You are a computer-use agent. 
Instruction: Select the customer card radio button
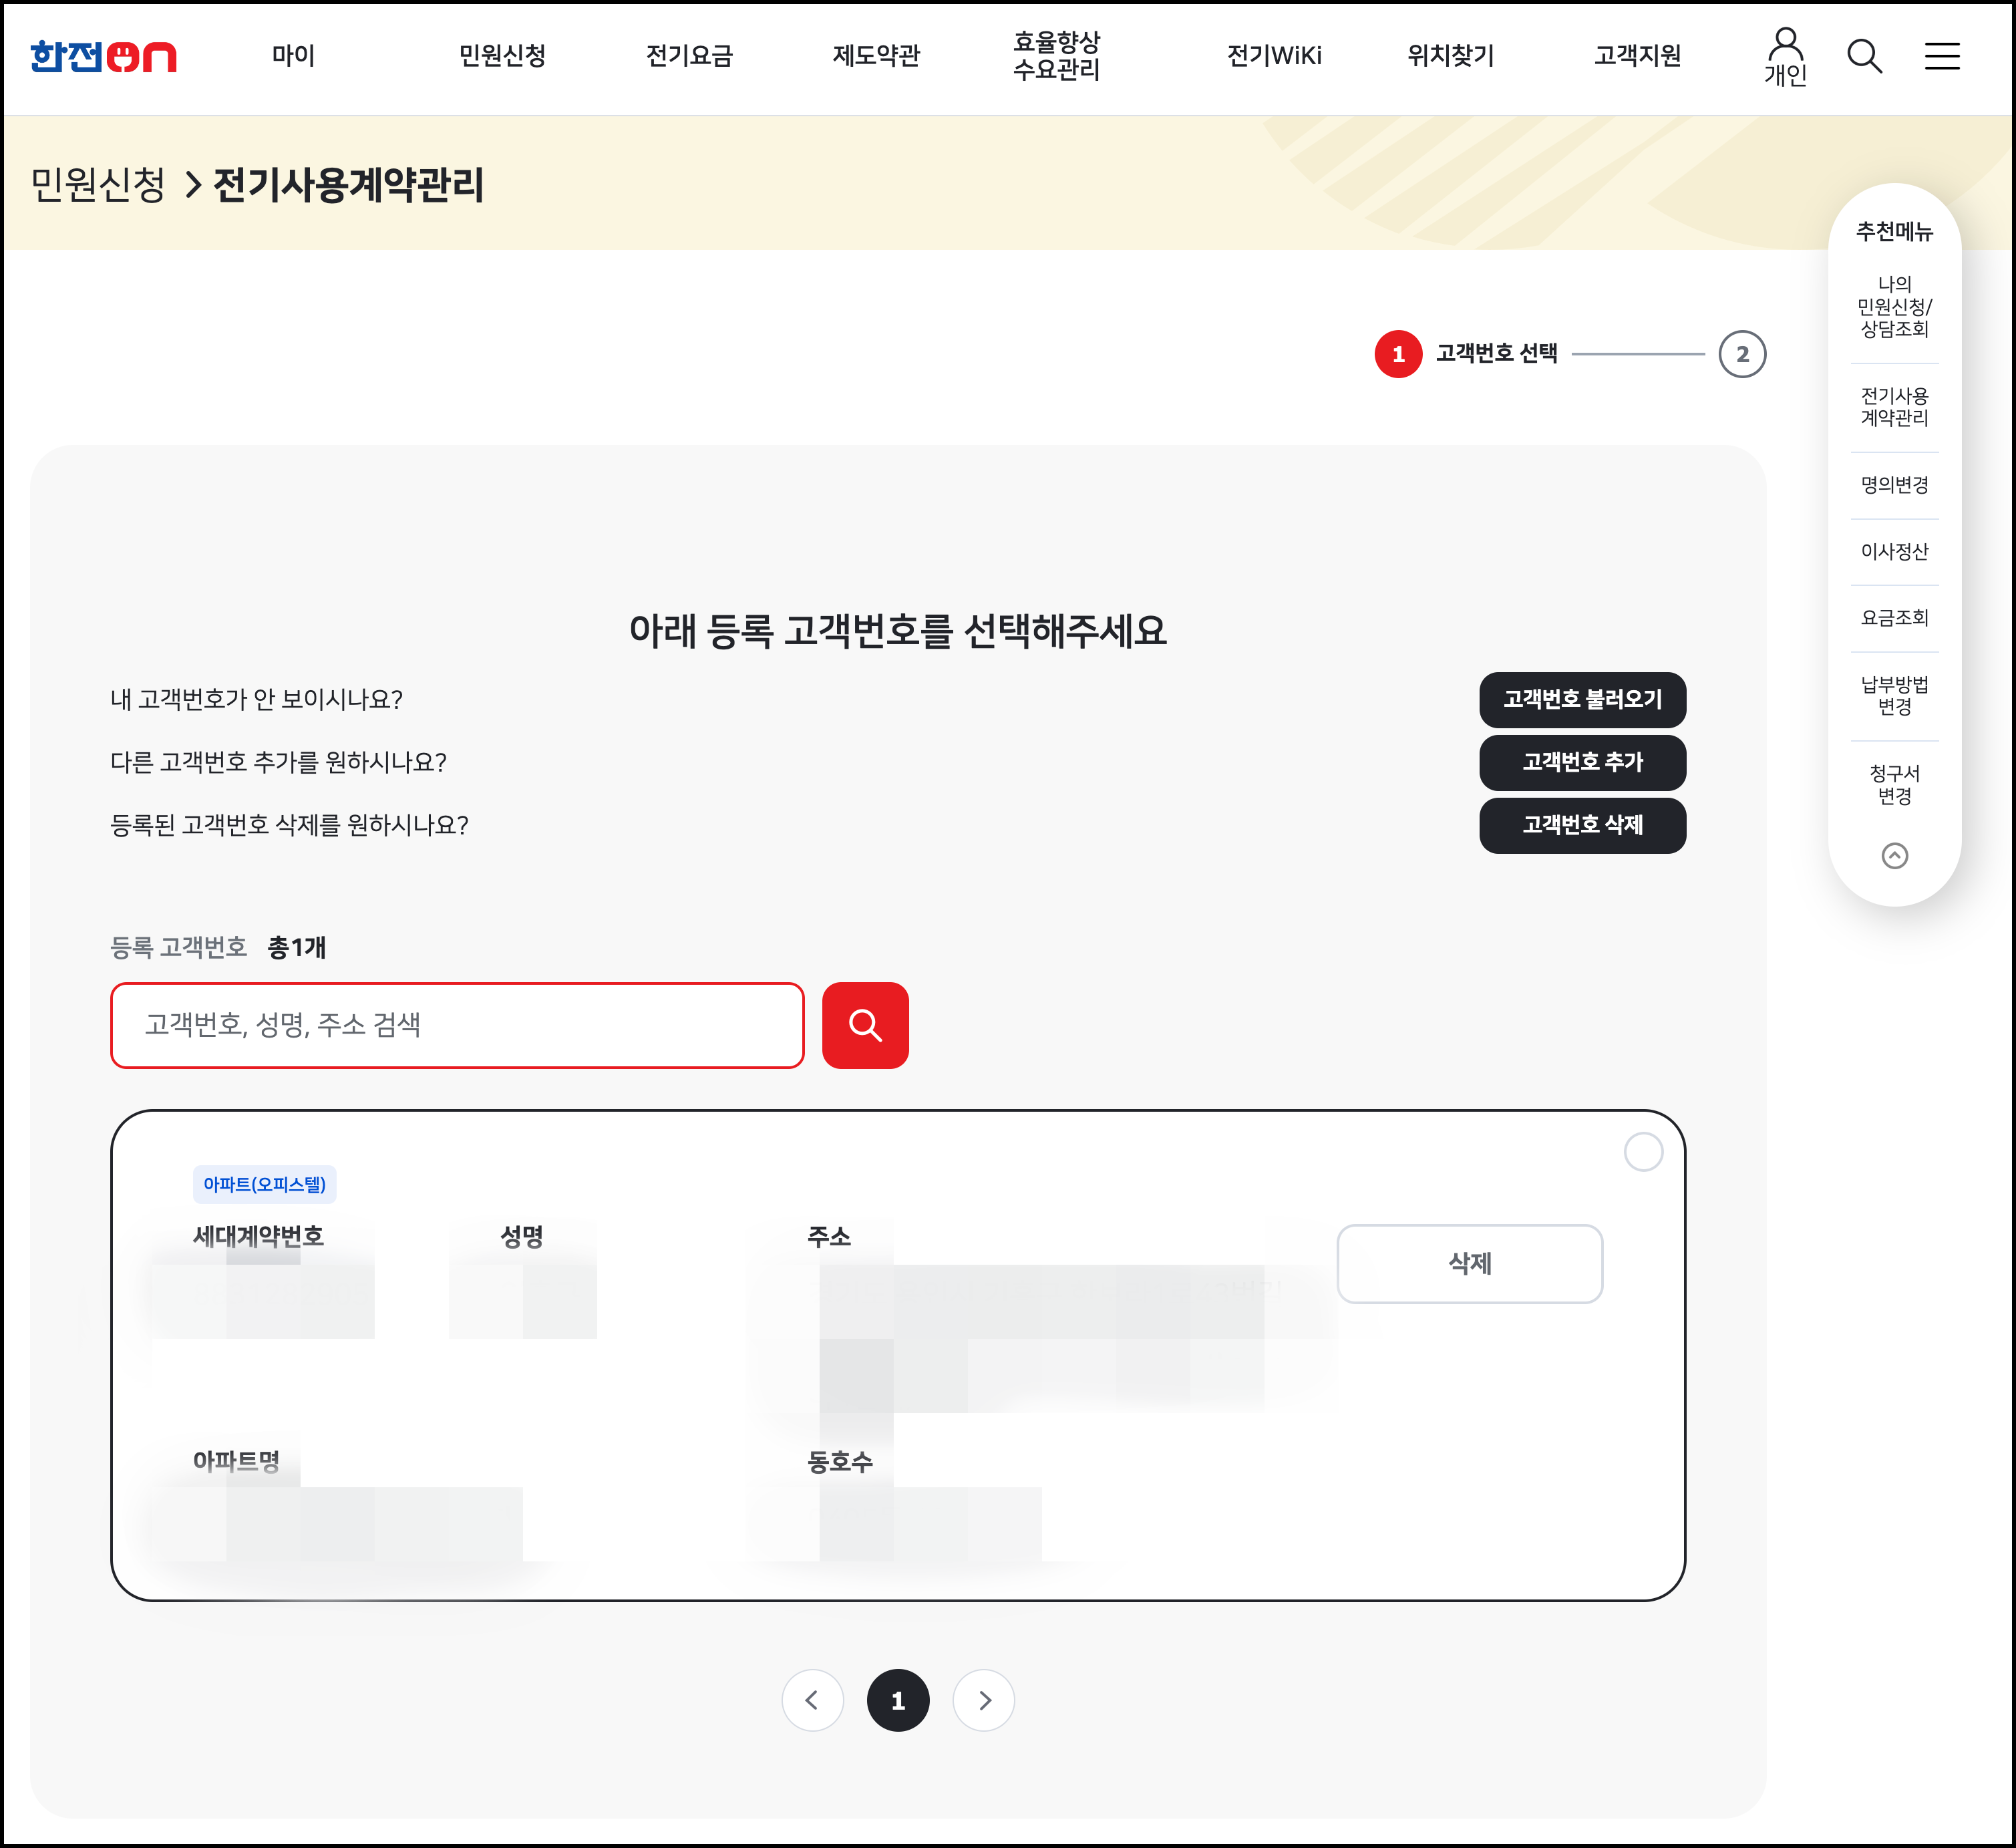click(1643, 1152)
